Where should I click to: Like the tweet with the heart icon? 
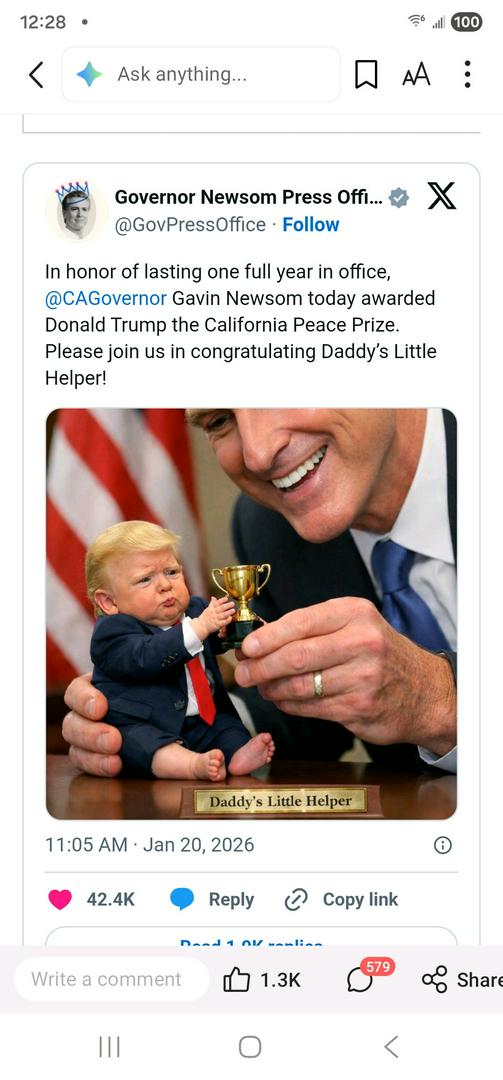coord(60,900)
